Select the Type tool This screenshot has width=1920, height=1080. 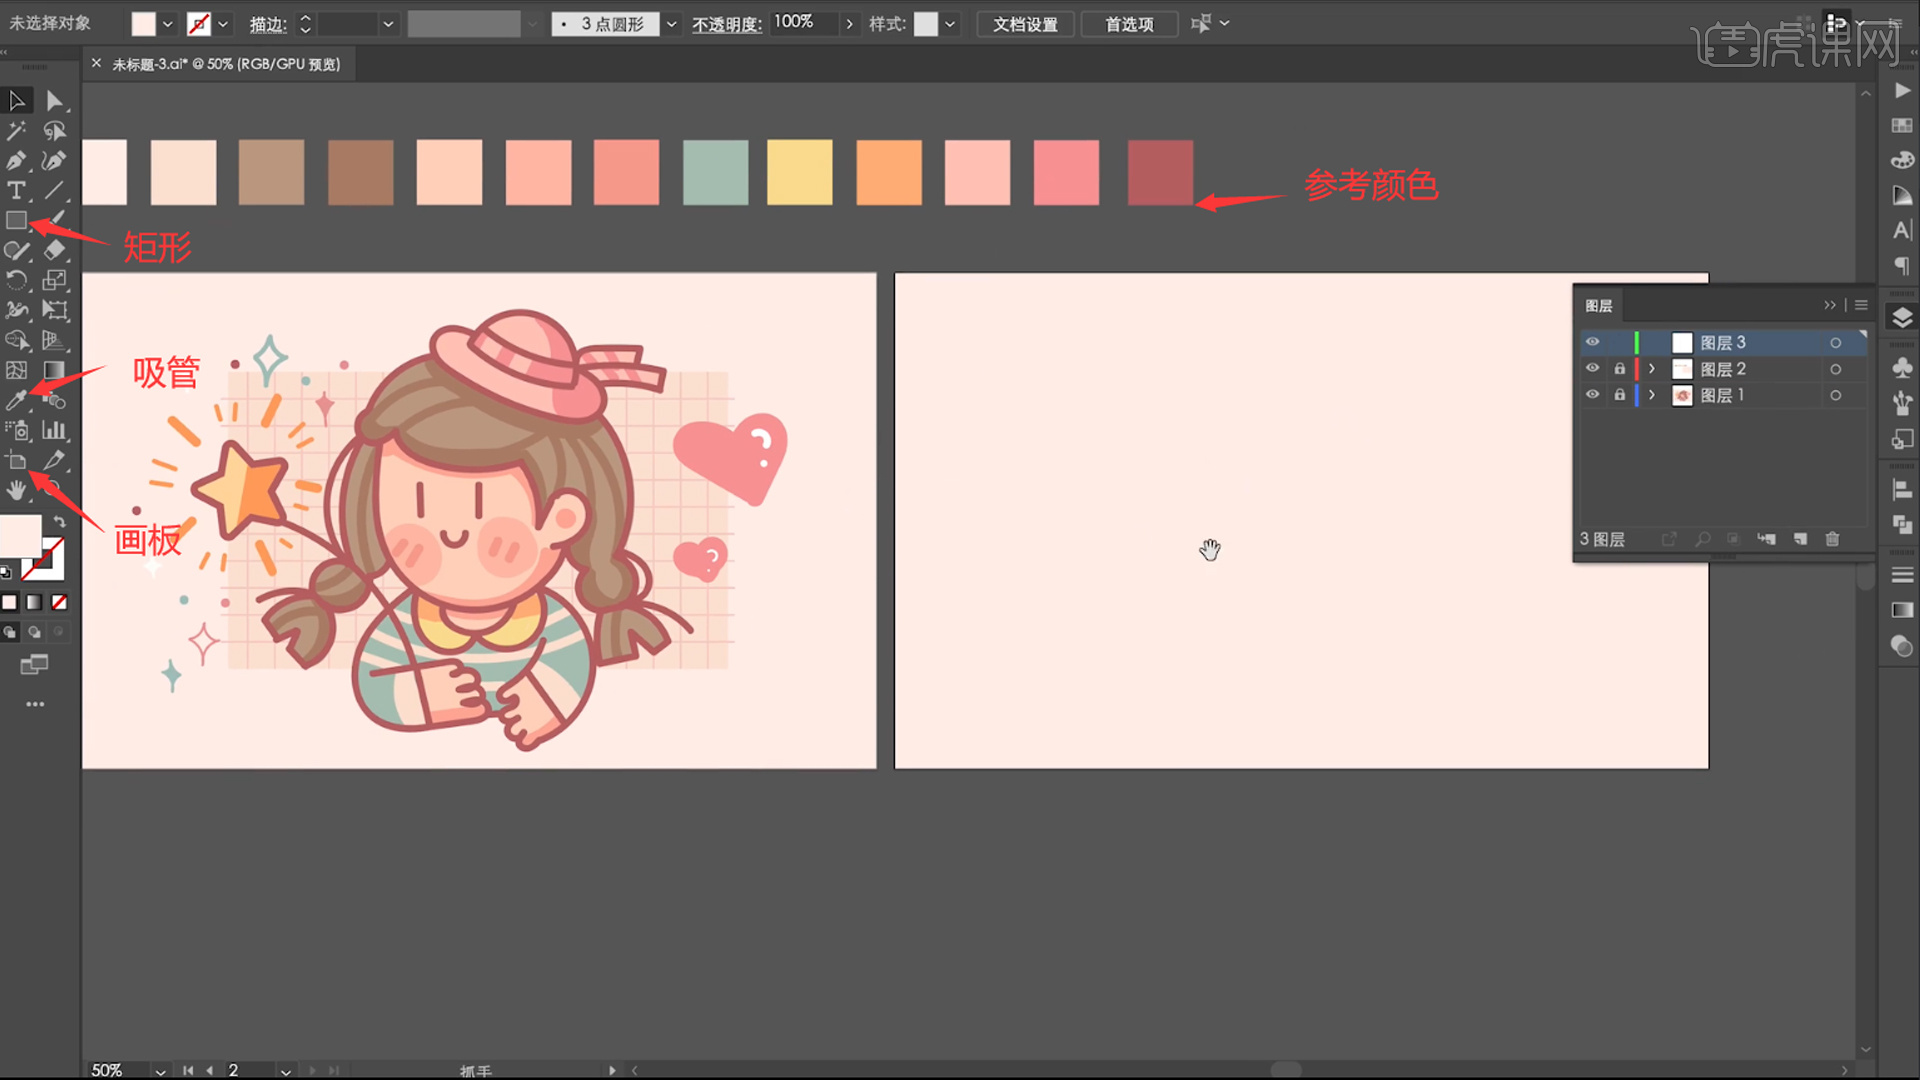pyautogui.click(x=16, y=191)
